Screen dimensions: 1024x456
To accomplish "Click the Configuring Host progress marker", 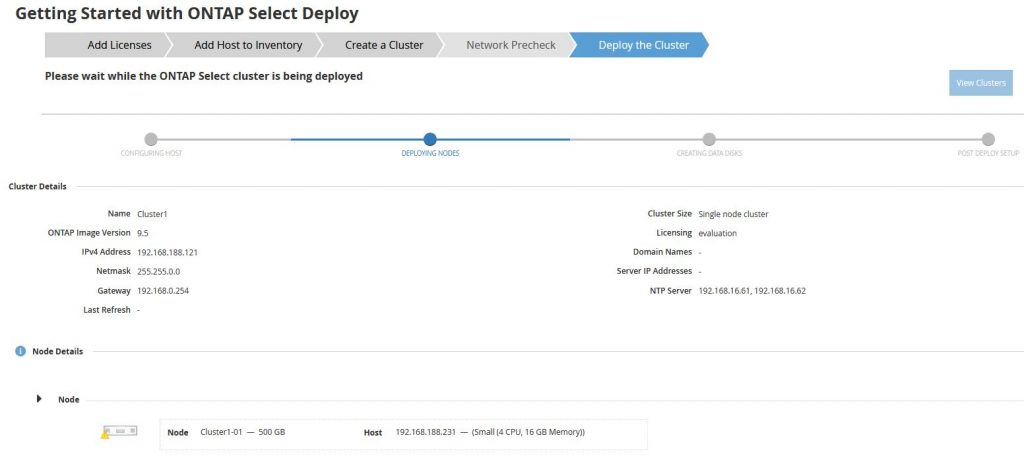I will tap(151, 139).
